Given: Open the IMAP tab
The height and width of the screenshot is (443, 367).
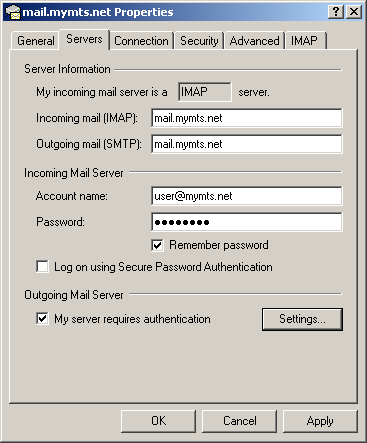Looking at the screenshot, I should pyautogui.click(x=304, y=41).
